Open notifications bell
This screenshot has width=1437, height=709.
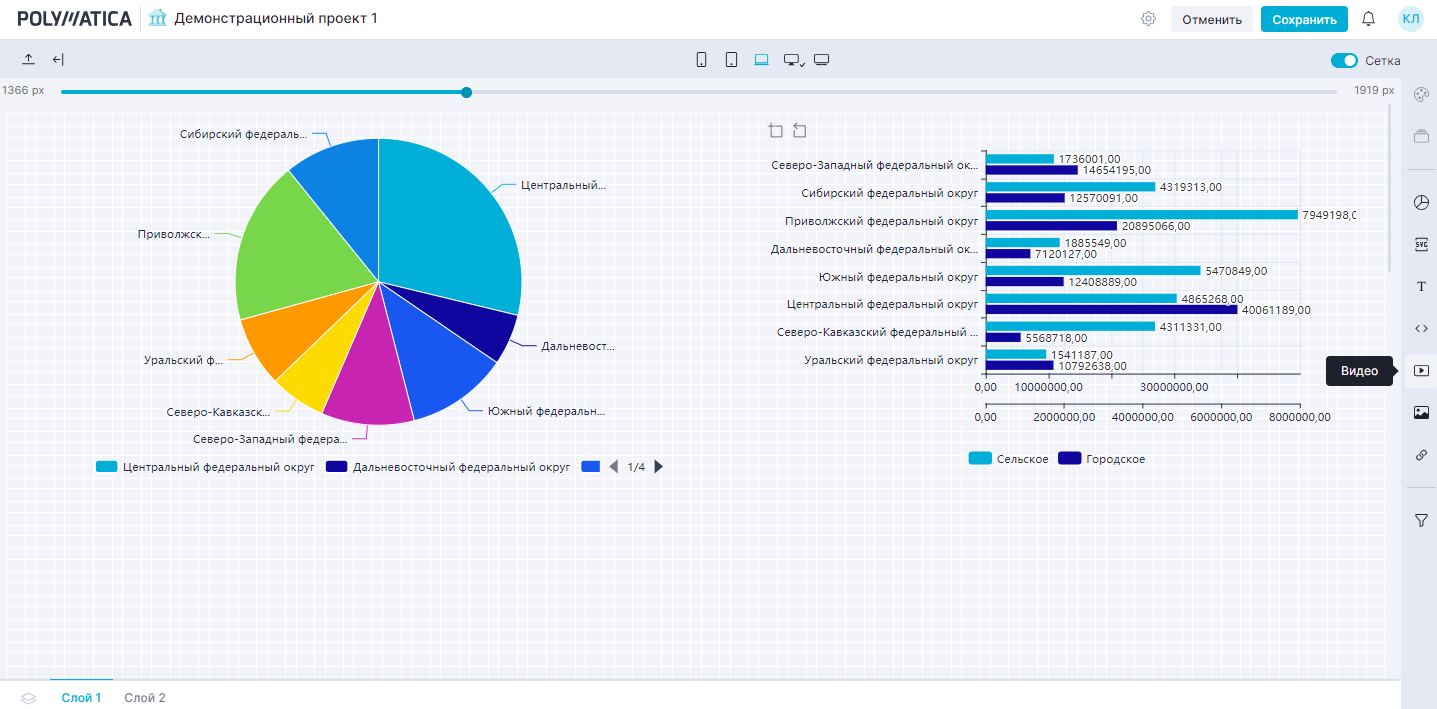pyautogui.click(x=1368, y=19)
